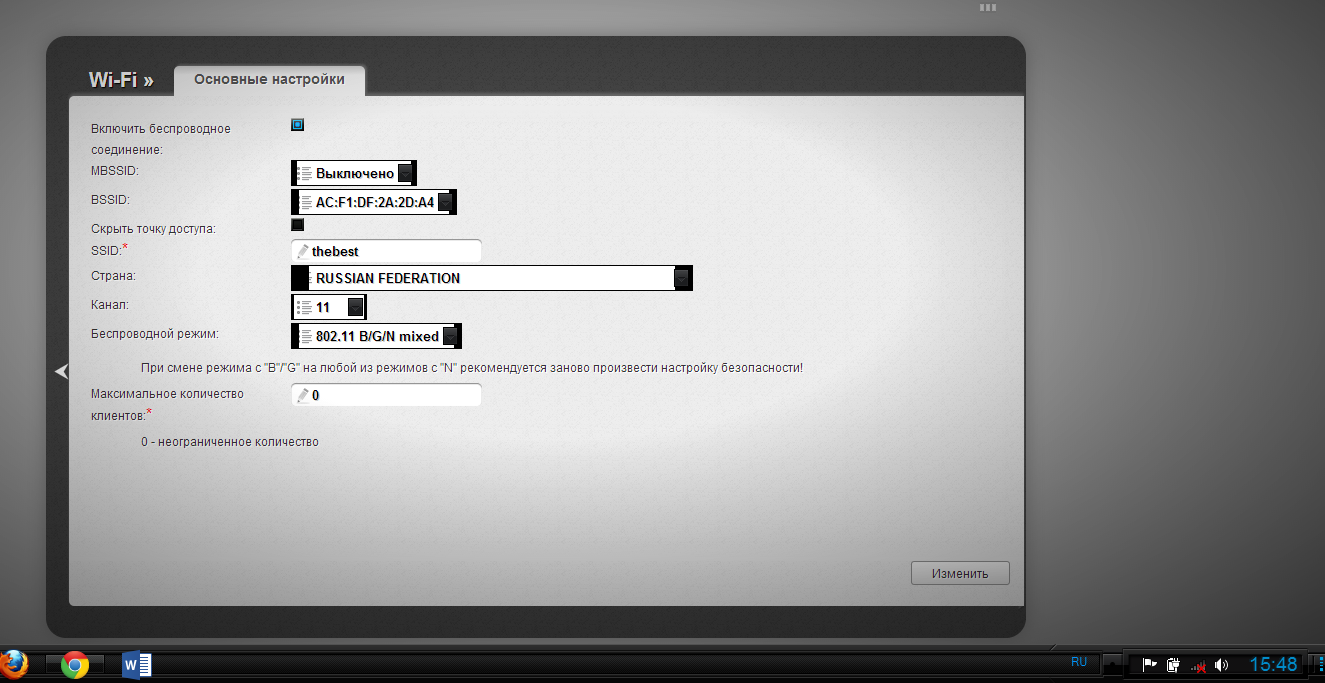Click the speaker volume tray icon

[1221, 665]
